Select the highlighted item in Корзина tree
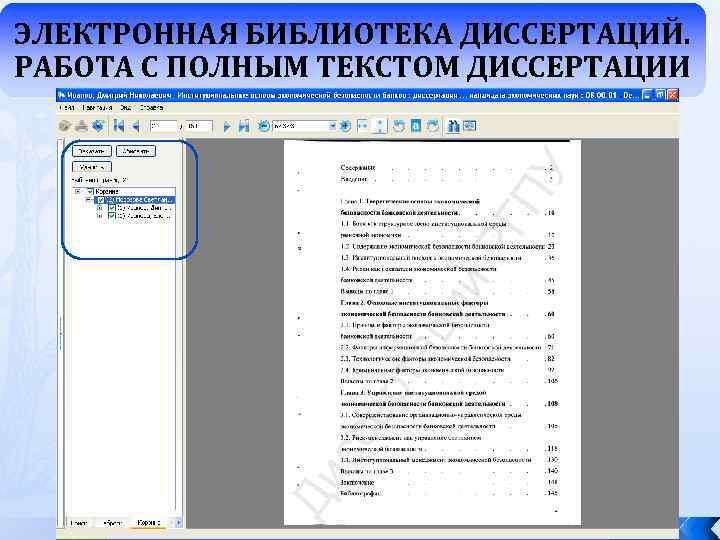Image resolution: width=720 pixels, height=540 pixels. tap(140, 200)
